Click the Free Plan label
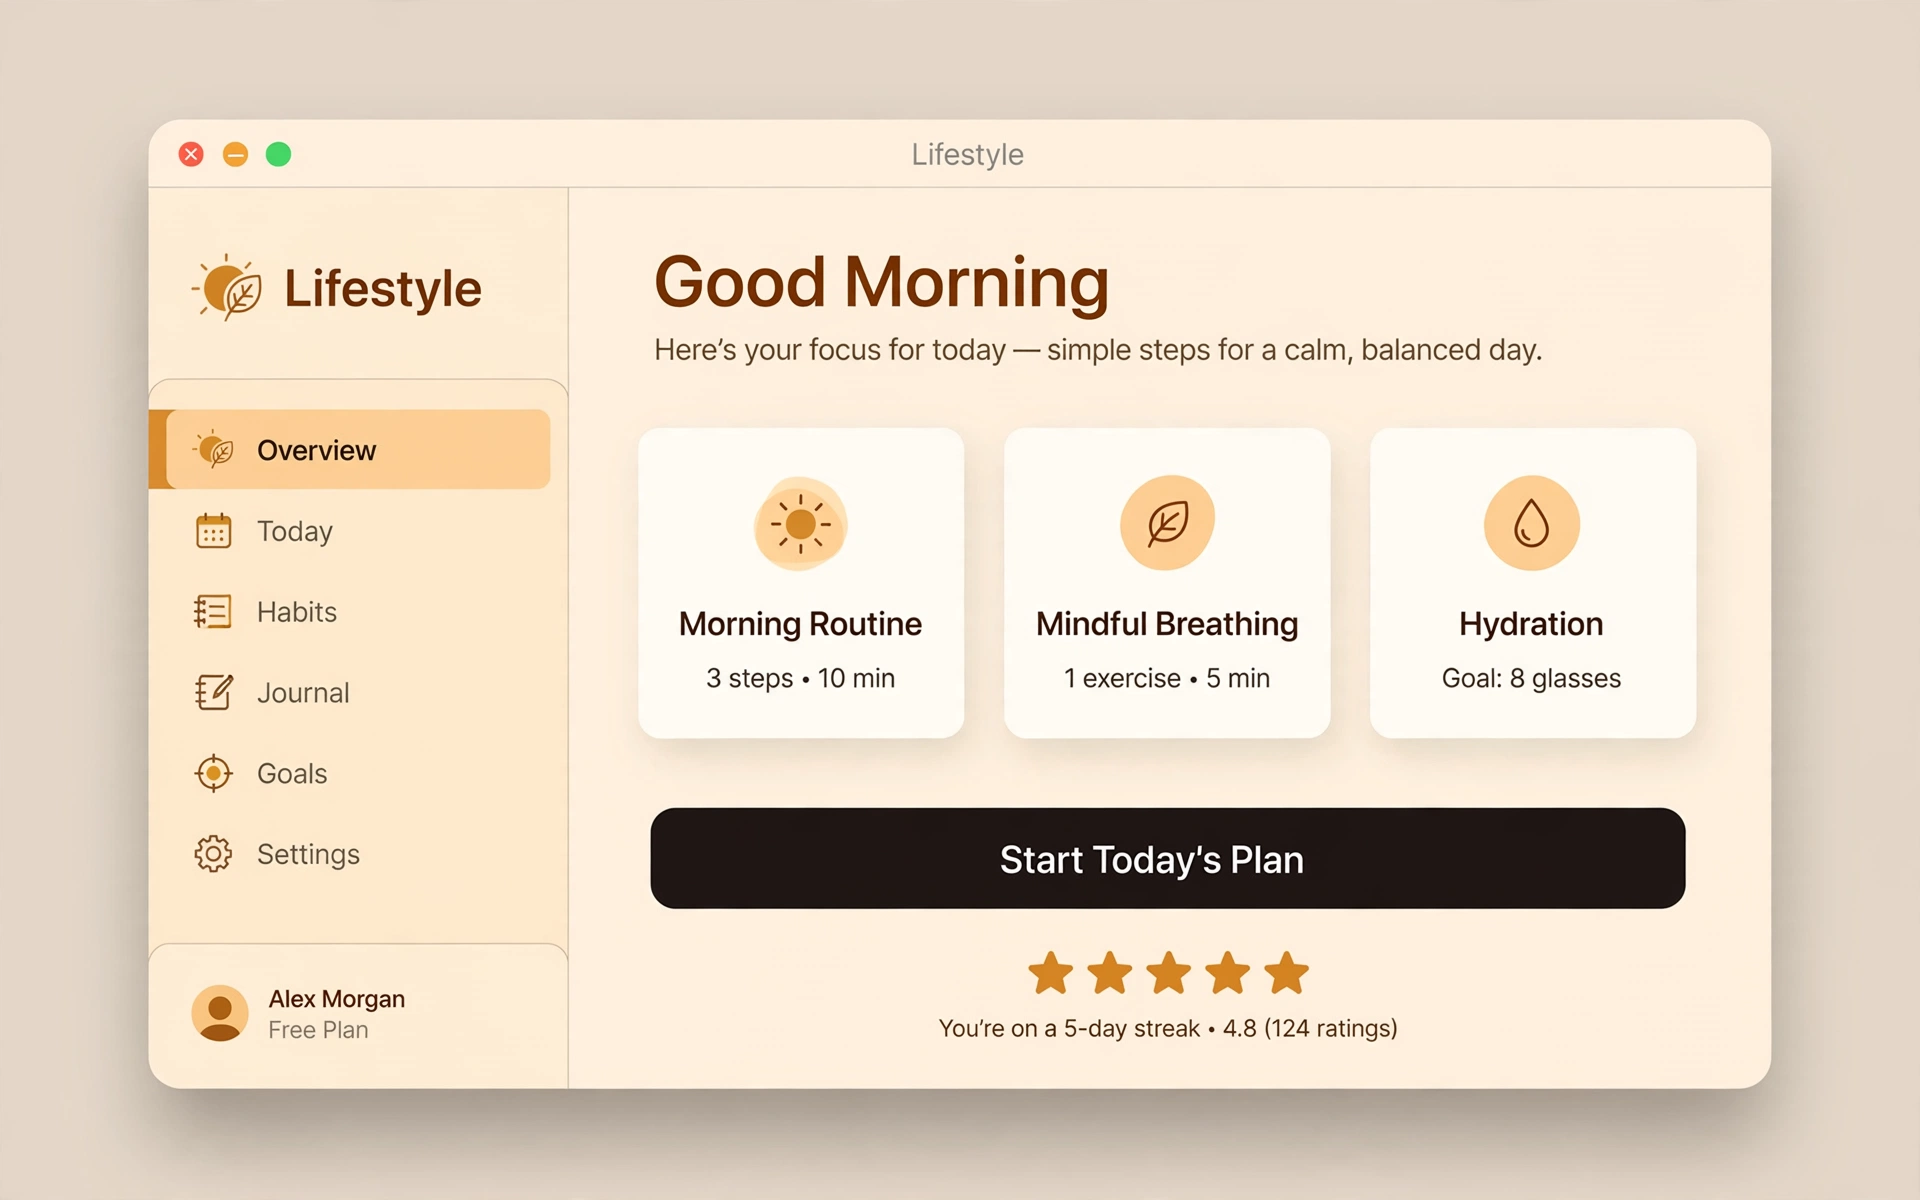Viewport: 1920px width, 1200px height. click(318, 1030)
